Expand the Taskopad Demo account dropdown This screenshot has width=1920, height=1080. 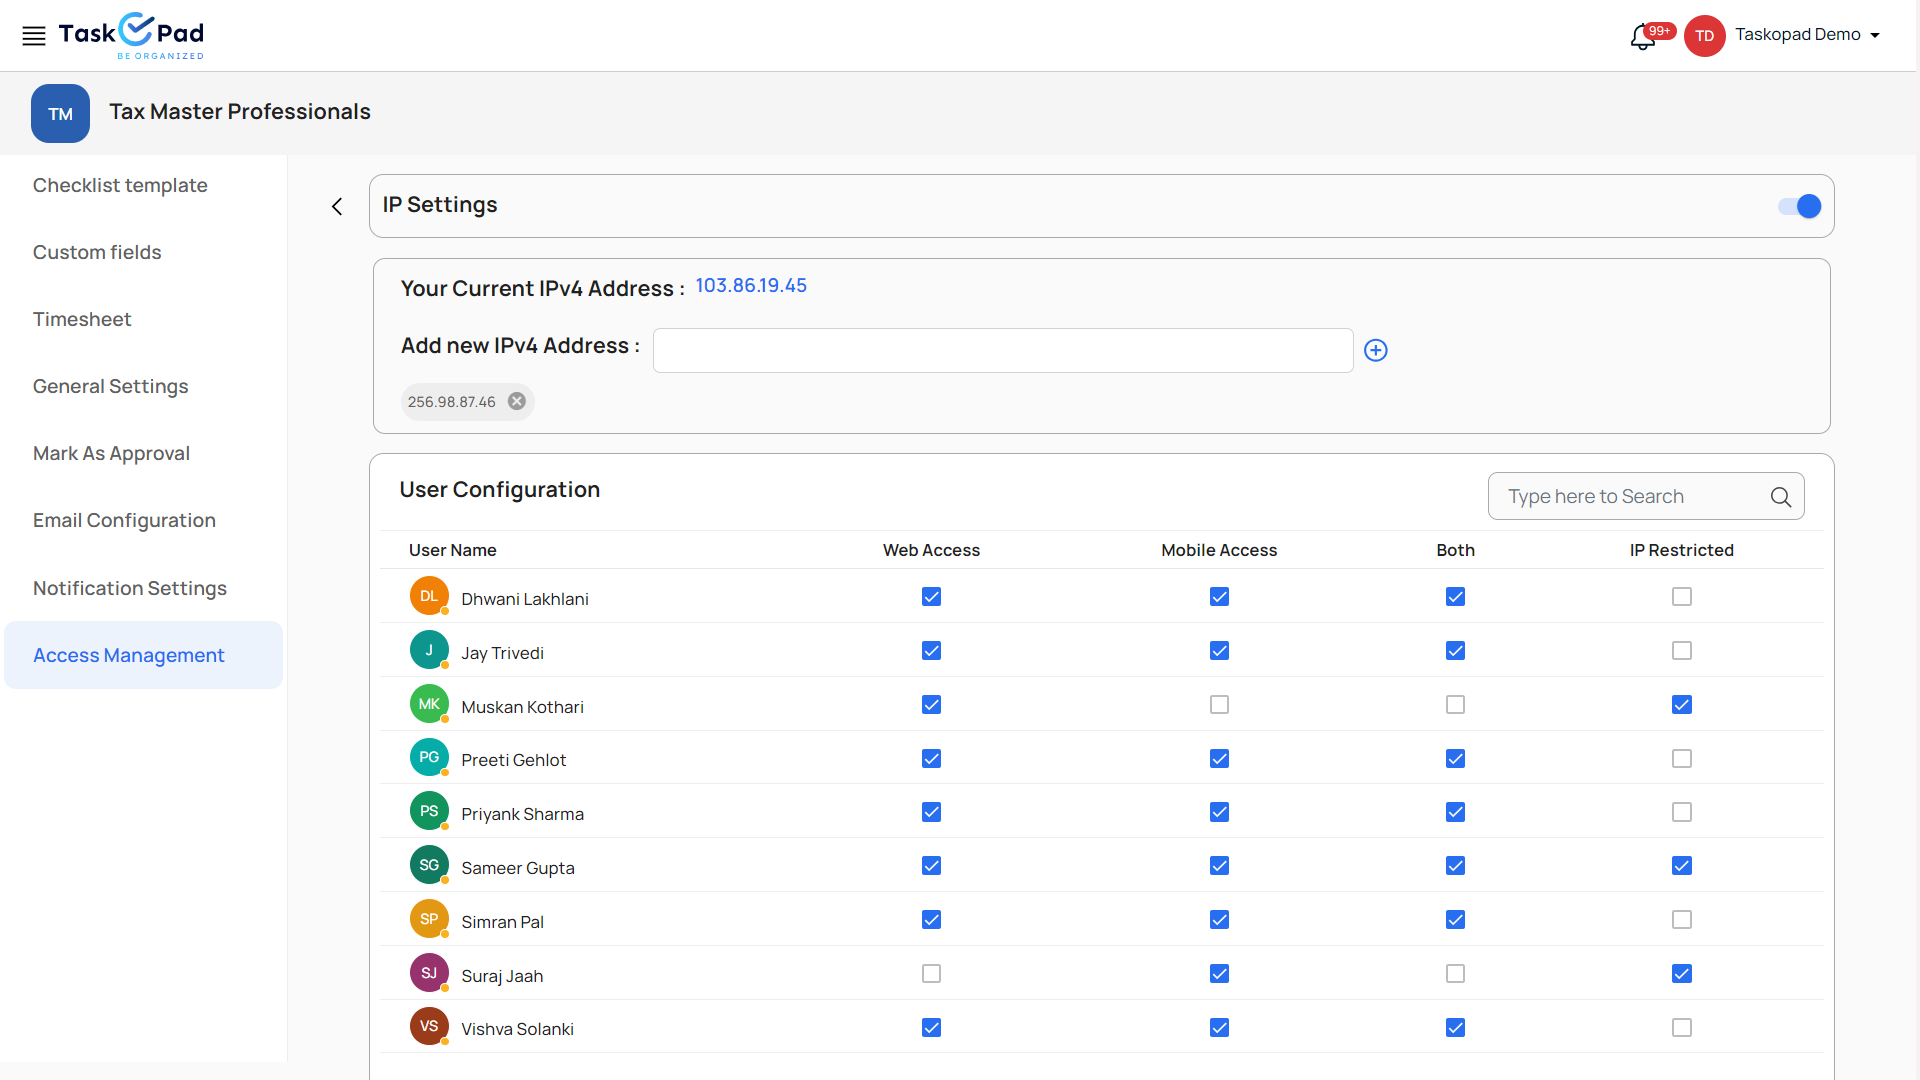tap(1875, 35)
